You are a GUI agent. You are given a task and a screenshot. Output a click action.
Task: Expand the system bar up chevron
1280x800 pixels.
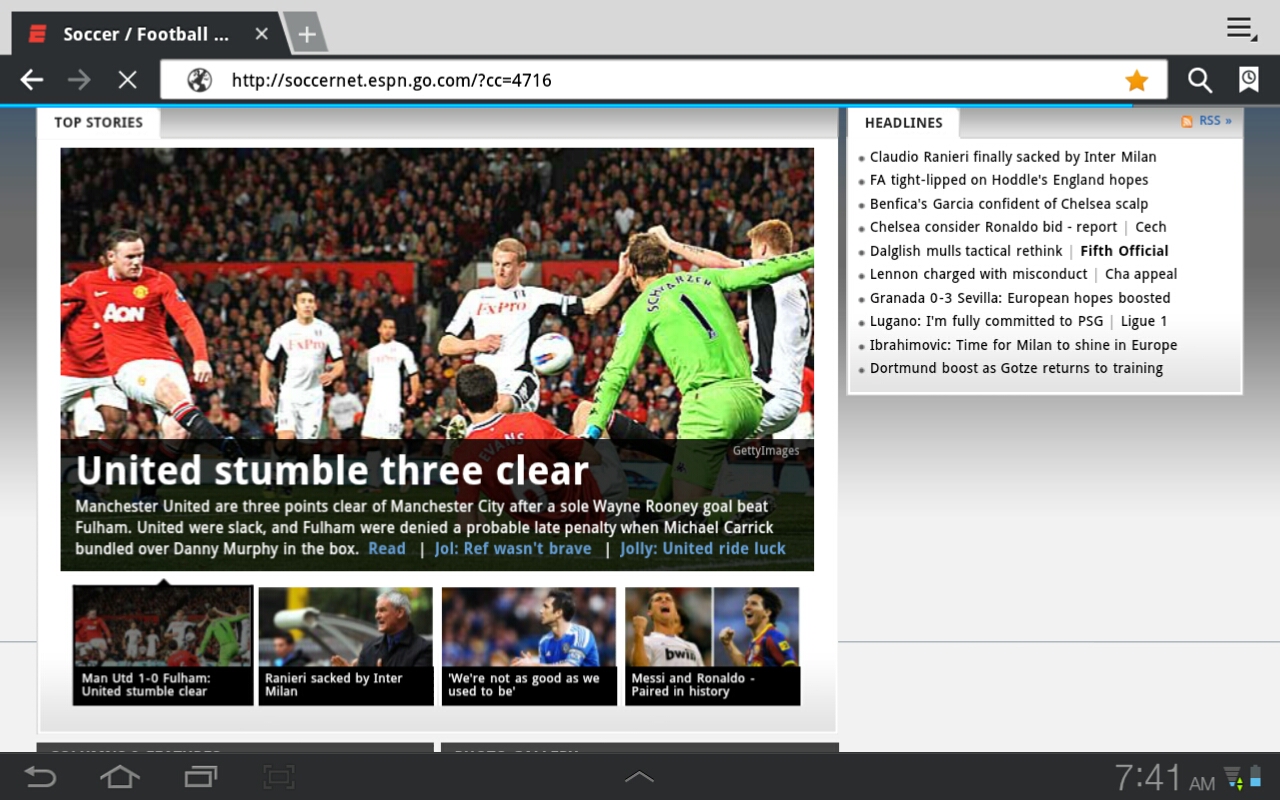639,777
